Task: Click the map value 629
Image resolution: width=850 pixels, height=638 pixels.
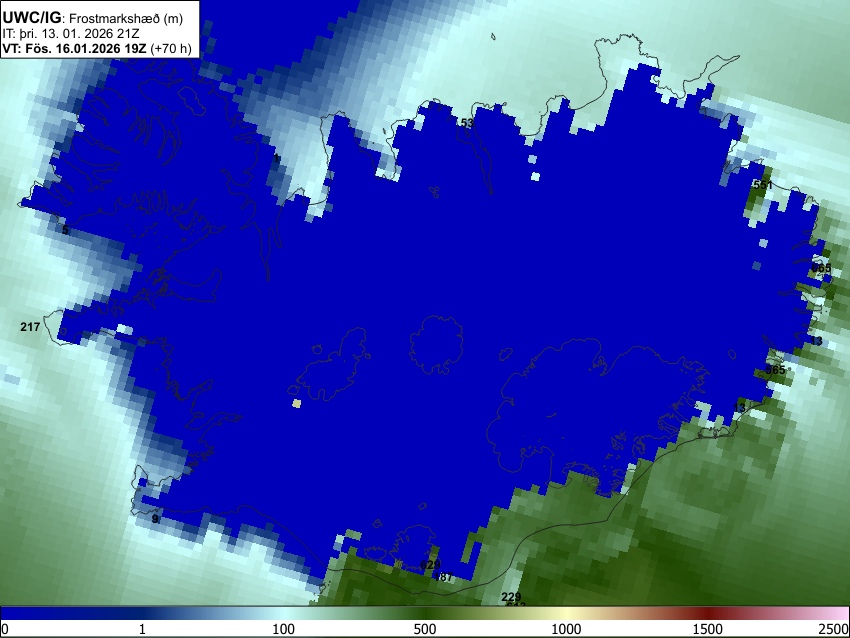Action: point(430,565)
